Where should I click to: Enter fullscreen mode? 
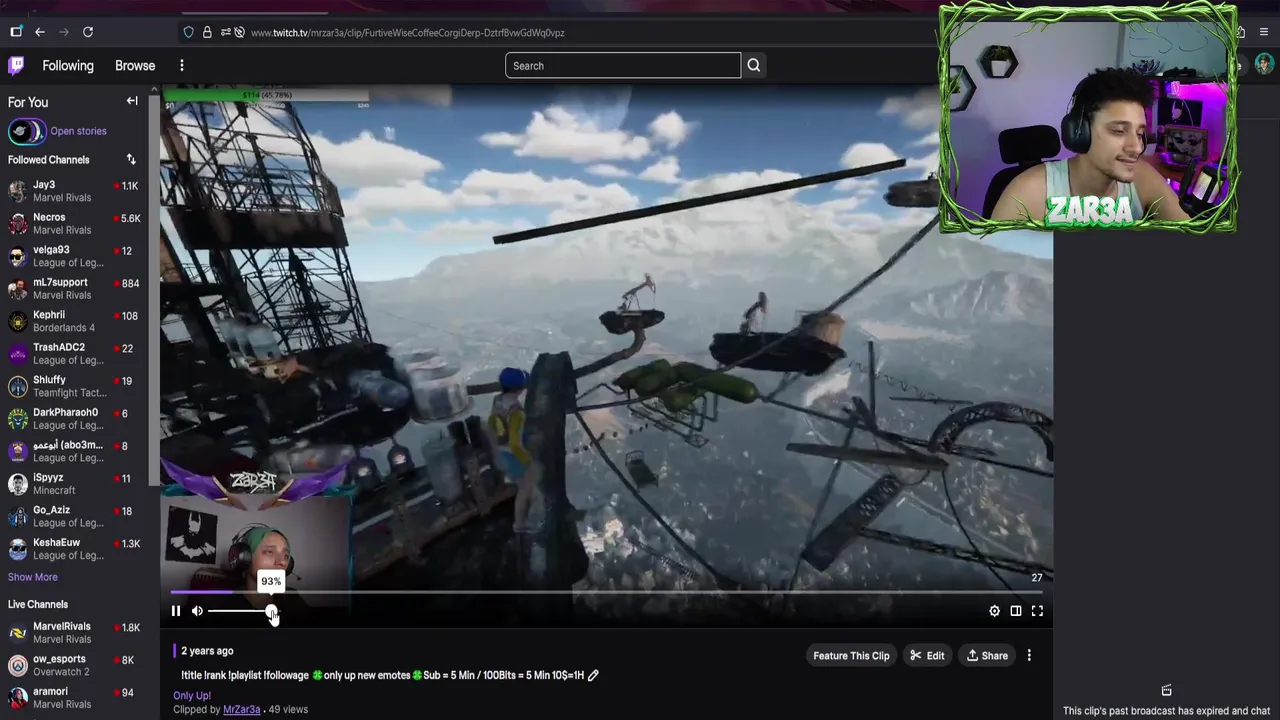(x=1037, y=611)
